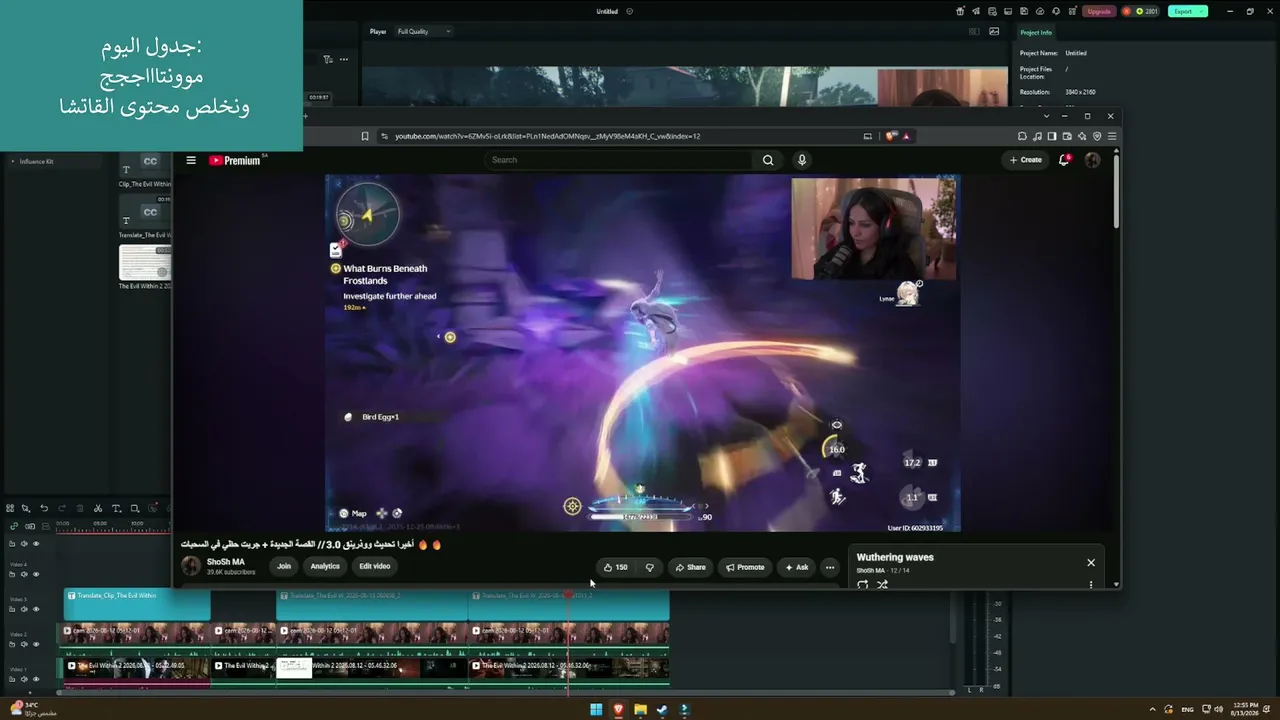Click the Upgrade button in the editor
1280x720 pixels.
point(1099,11)
